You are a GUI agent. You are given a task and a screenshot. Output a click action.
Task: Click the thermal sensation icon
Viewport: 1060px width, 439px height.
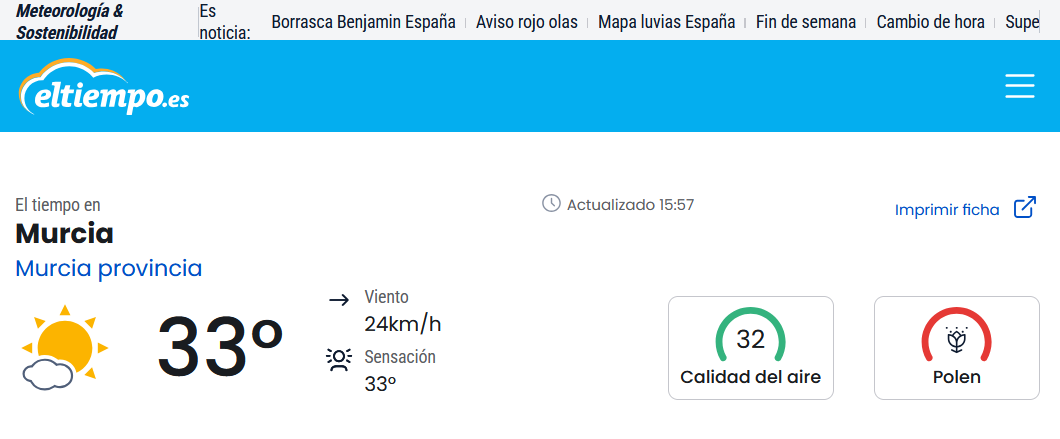pos(339,359)
